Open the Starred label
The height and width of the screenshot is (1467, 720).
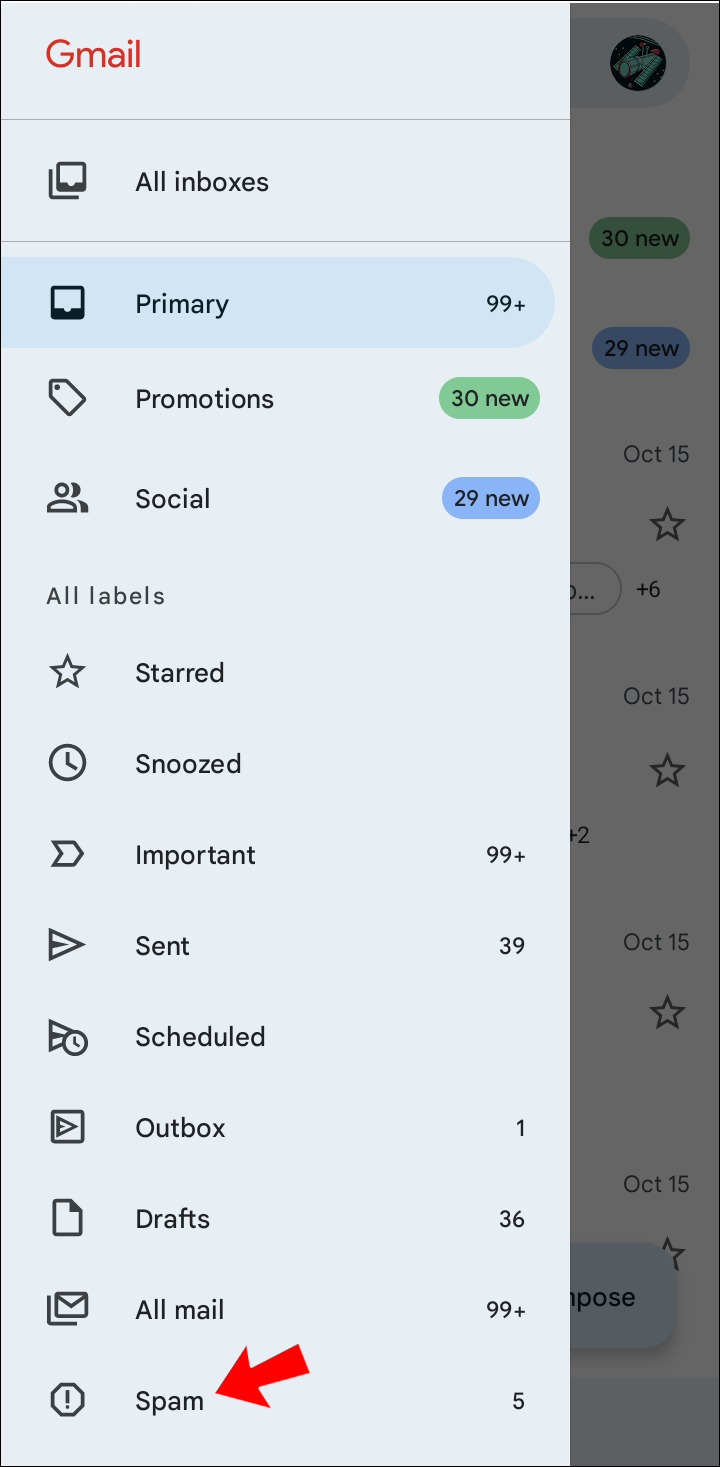click(x=180, y=673)
